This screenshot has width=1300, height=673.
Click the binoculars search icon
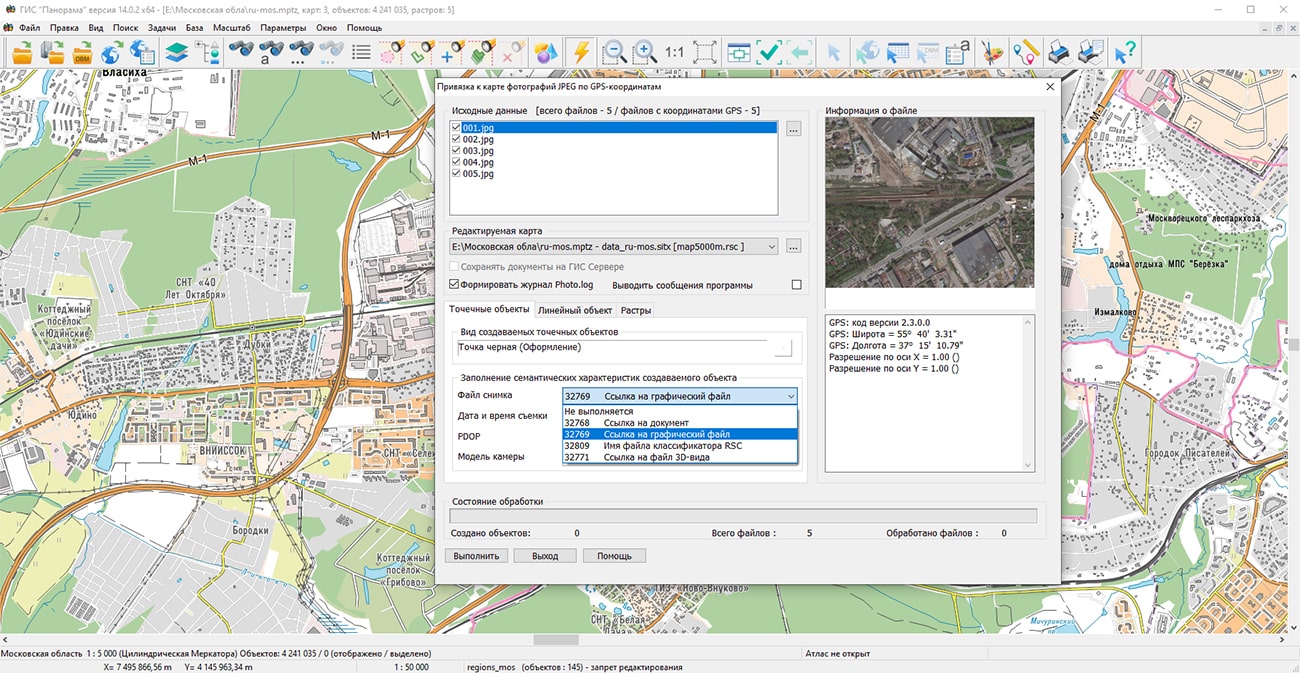[240, 52]
